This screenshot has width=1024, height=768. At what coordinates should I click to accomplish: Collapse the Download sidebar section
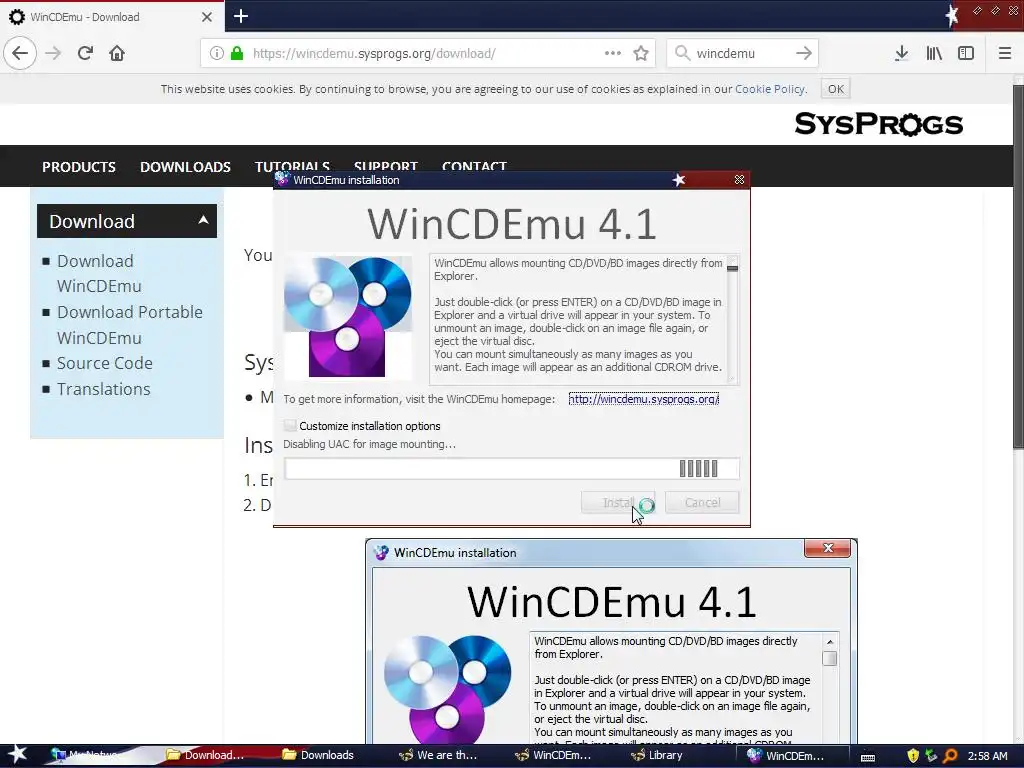[203, 220]
